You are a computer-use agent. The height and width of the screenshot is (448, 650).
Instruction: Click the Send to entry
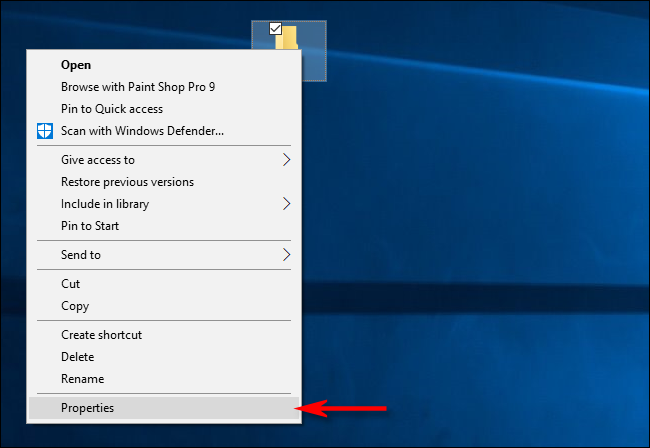[81, 255]
